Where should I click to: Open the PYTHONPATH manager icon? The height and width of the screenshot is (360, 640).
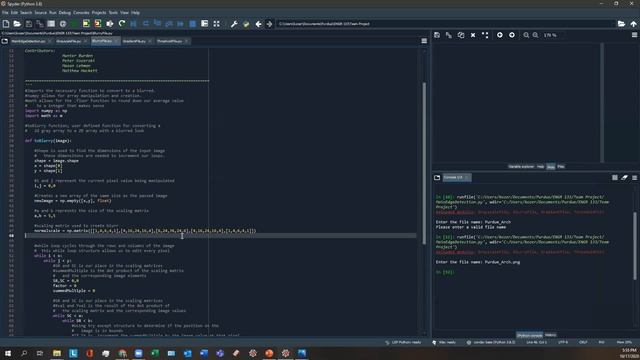point(246,24)
